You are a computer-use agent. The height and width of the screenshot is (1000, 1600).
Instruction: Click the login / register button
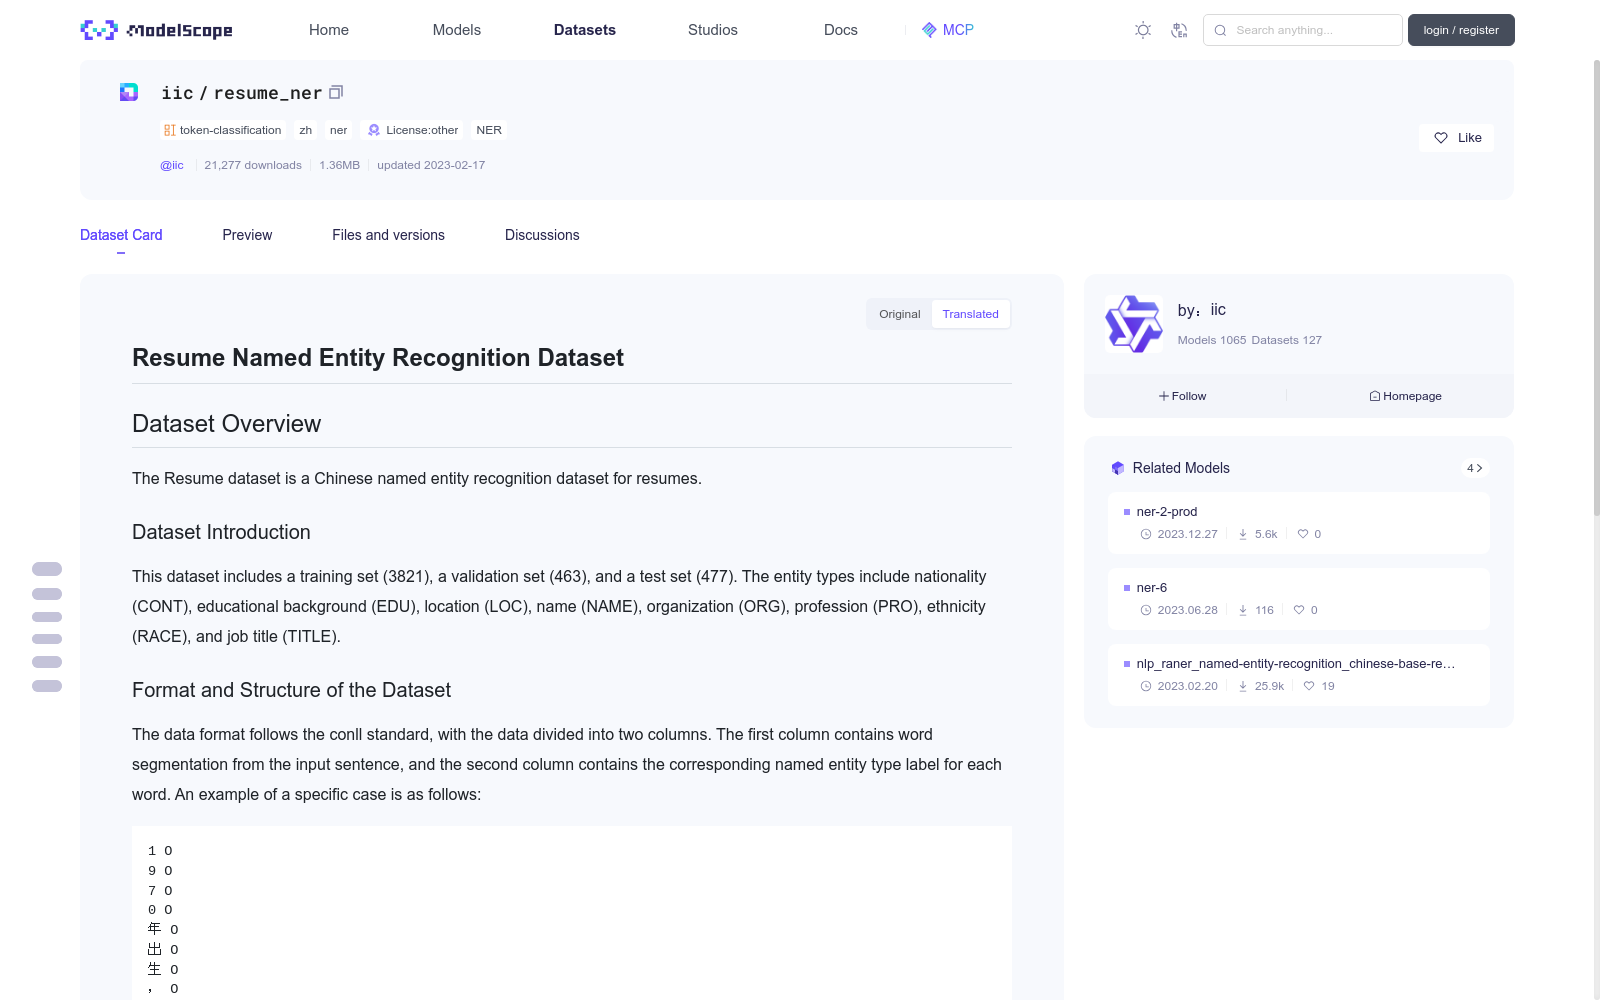1461,30
